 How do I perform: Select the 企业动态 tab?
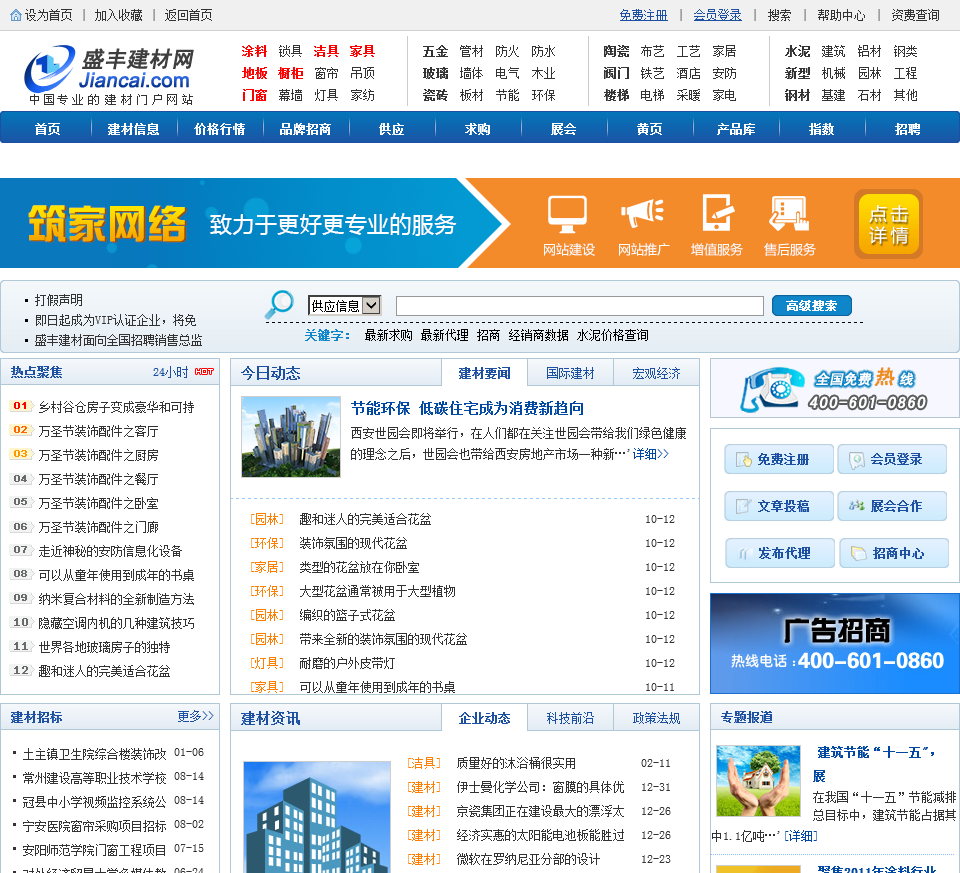(484, 718)
